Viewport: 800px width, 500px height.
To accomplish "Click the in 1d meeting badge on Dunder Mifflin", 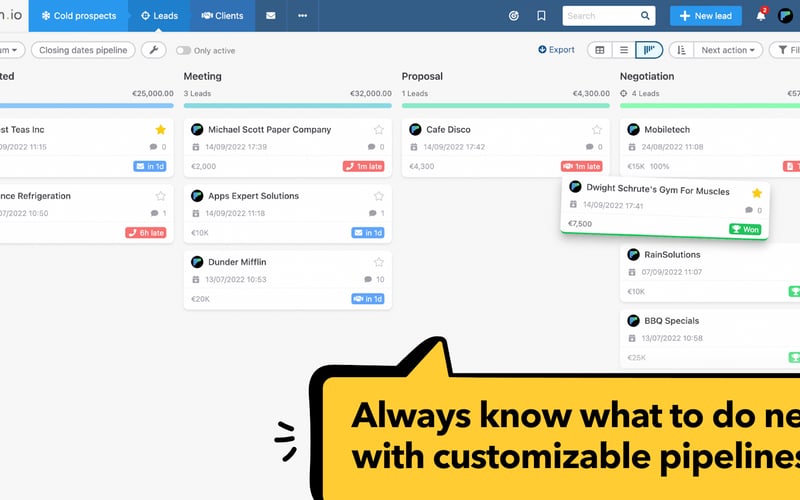I will click(368, 299).
